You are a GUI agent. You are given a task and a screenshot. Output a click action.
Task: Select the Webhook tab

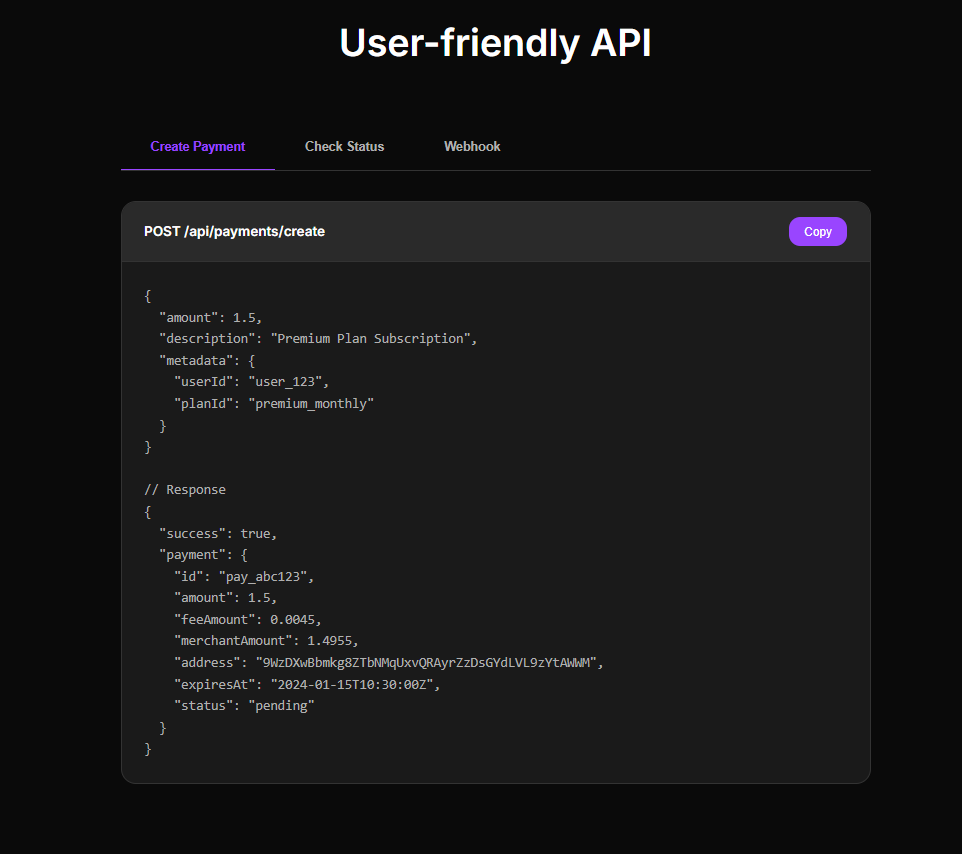(472, 146)
